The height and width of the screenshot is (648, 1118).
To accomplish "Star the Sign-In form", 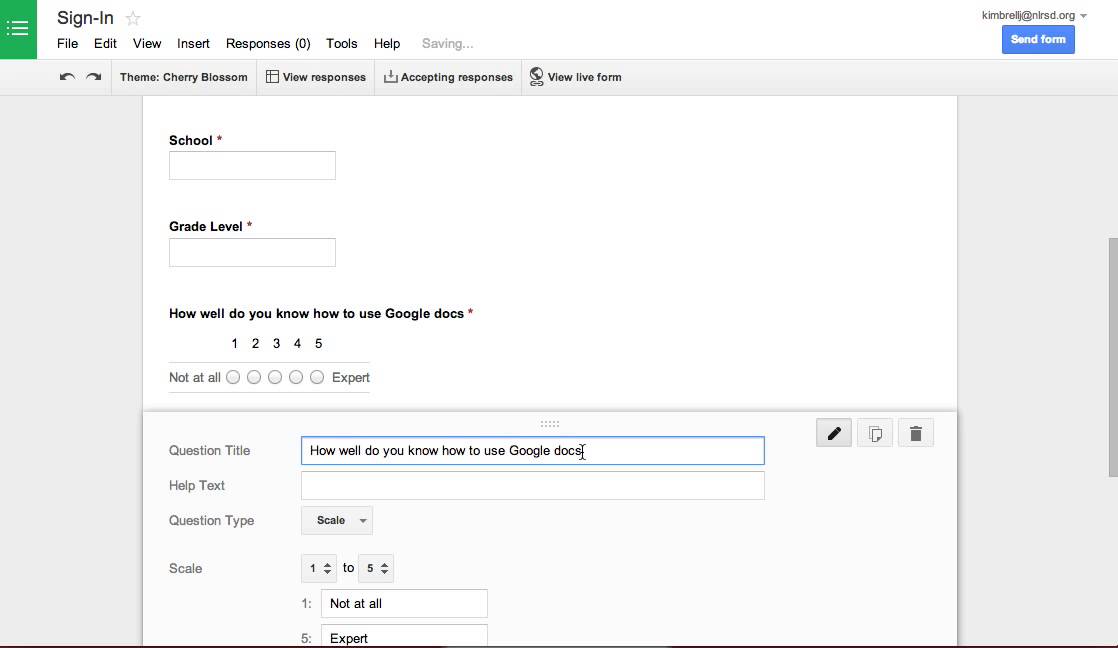I will point(133,19).
